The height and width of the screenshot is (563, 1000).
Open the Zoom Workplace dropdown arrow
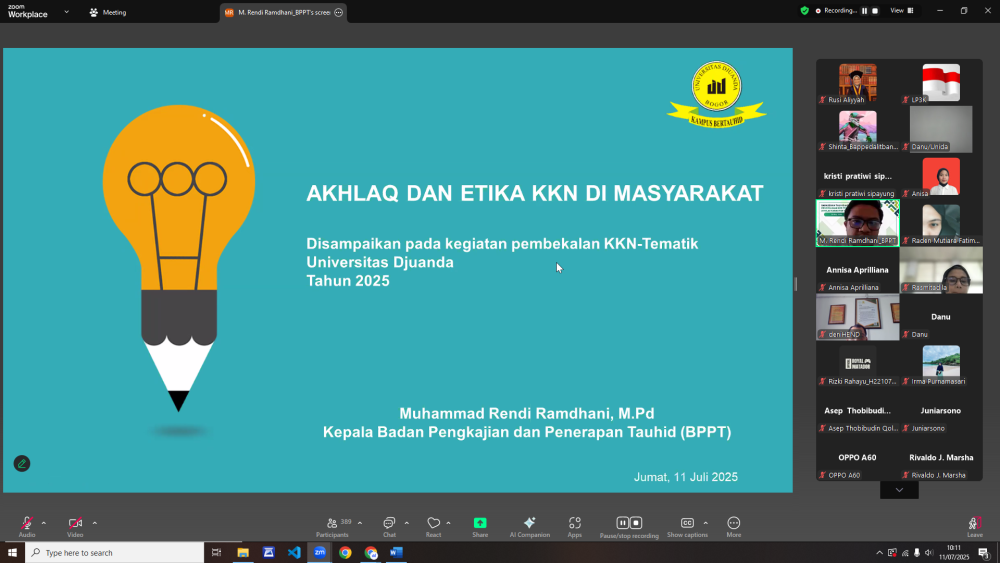click(x=66, y=12)
